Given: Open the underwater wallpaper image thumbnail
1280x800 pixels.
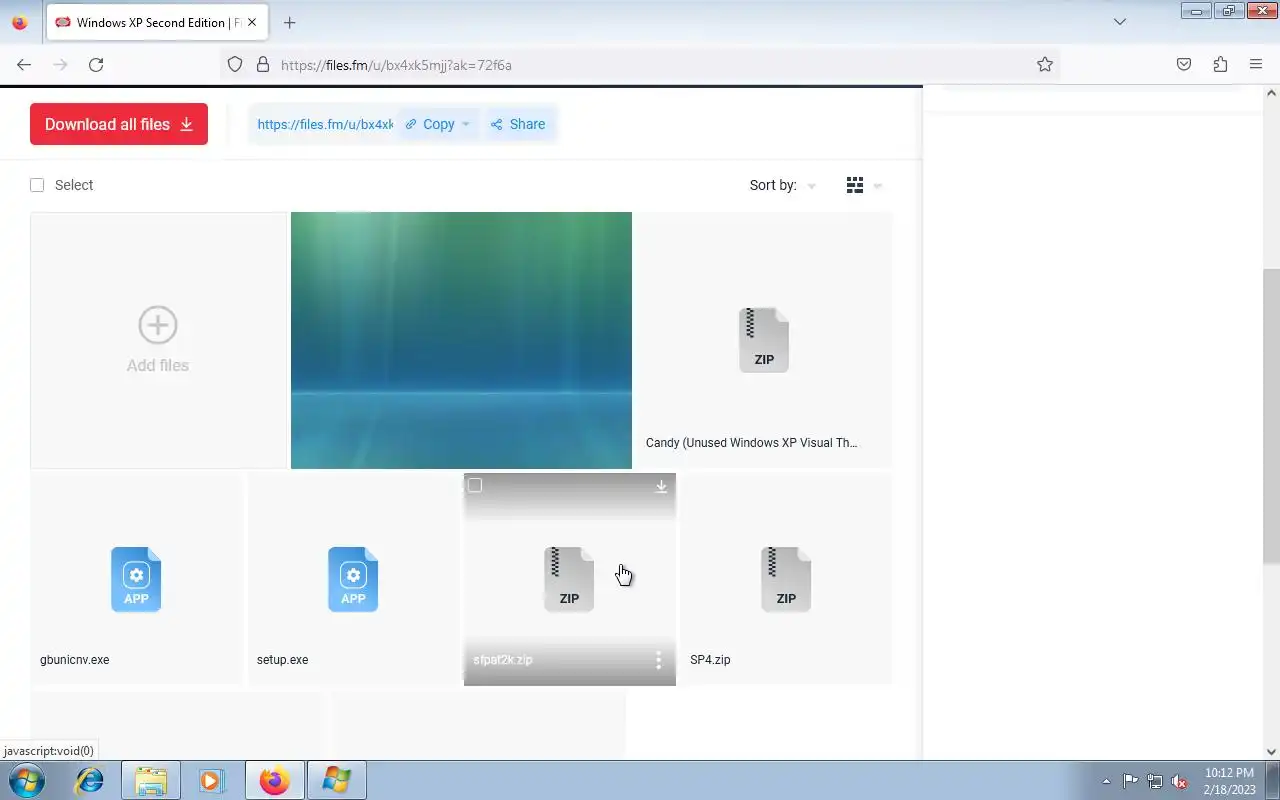Looking at the screenshot, I should pyautogui.click(x=461, y=340).
